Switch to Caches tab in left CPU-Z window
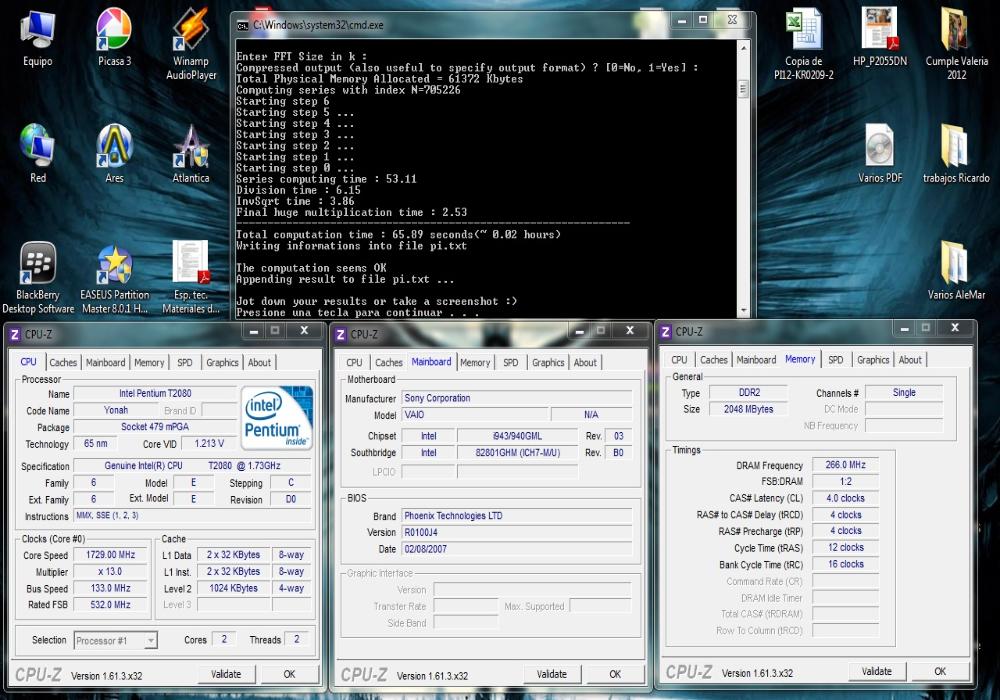Image resolution: width=1000 pixels, height=700 pixels. click(63, 362)
